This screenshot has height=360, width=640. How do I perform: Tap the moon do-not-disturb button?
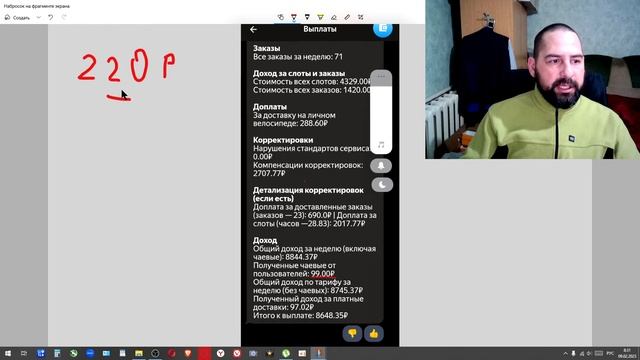(382, 184)
